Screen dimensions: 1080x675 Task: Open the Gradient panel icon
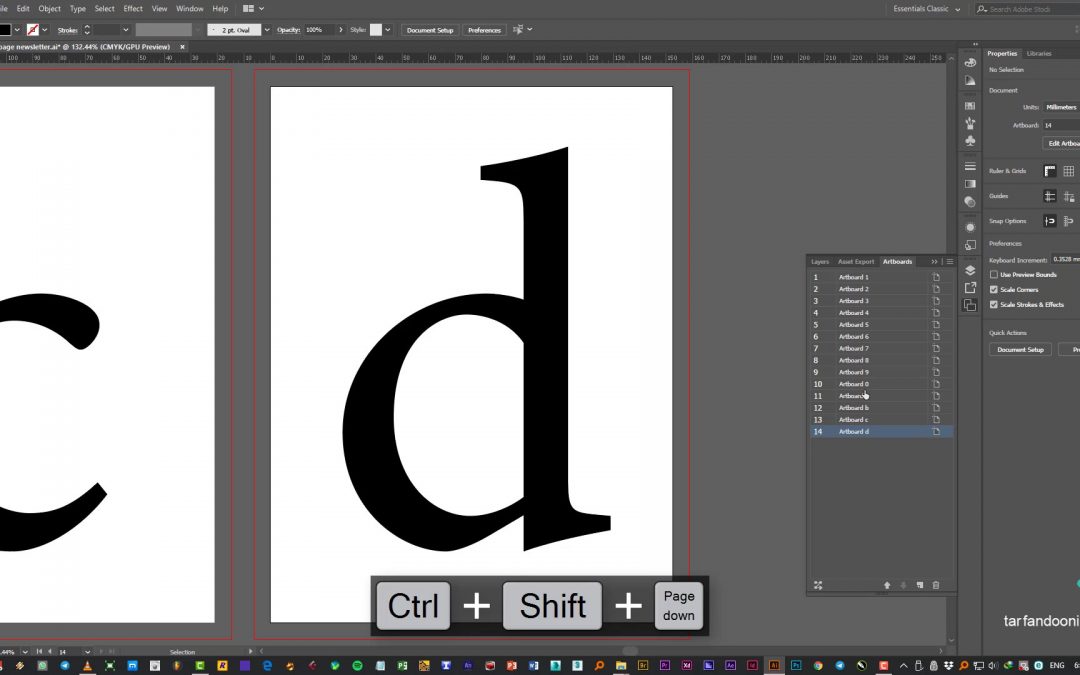pyautogui.click(x=970, y=184)
